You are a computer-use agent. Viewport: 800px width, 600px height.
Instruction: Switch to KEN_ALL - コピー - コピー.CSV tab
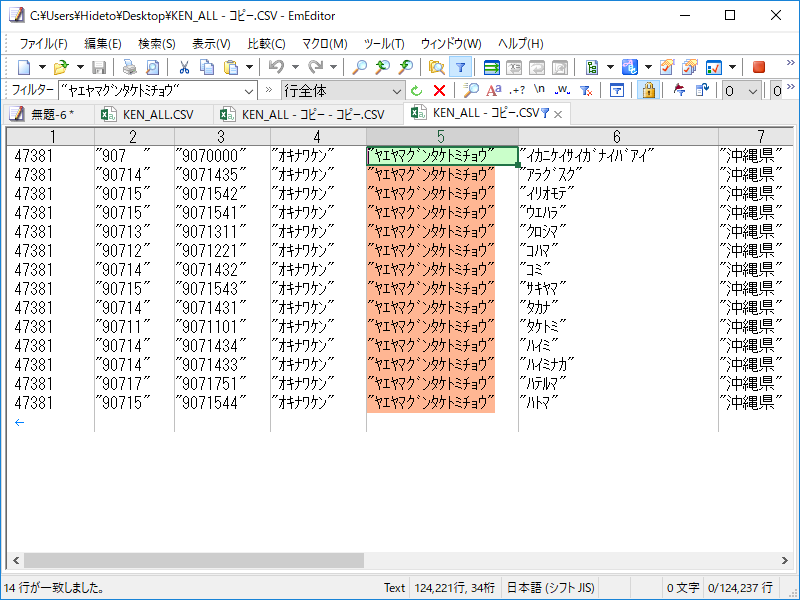[x=308, y=114]
